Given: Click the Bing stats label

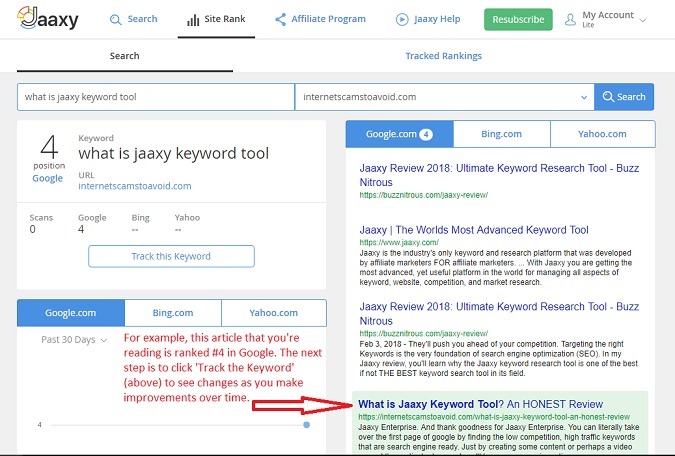Looking at the screenshot, I should pyautogui.click(x=140, y=218).
